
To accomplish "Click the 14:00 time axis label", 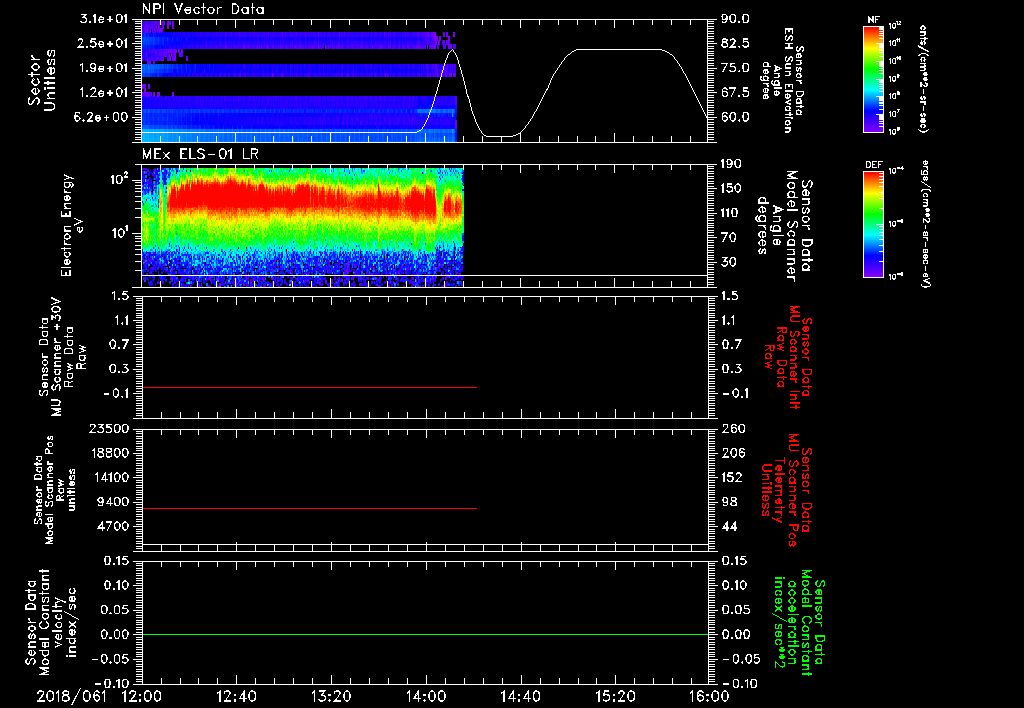I will click(x=426, y=696).
